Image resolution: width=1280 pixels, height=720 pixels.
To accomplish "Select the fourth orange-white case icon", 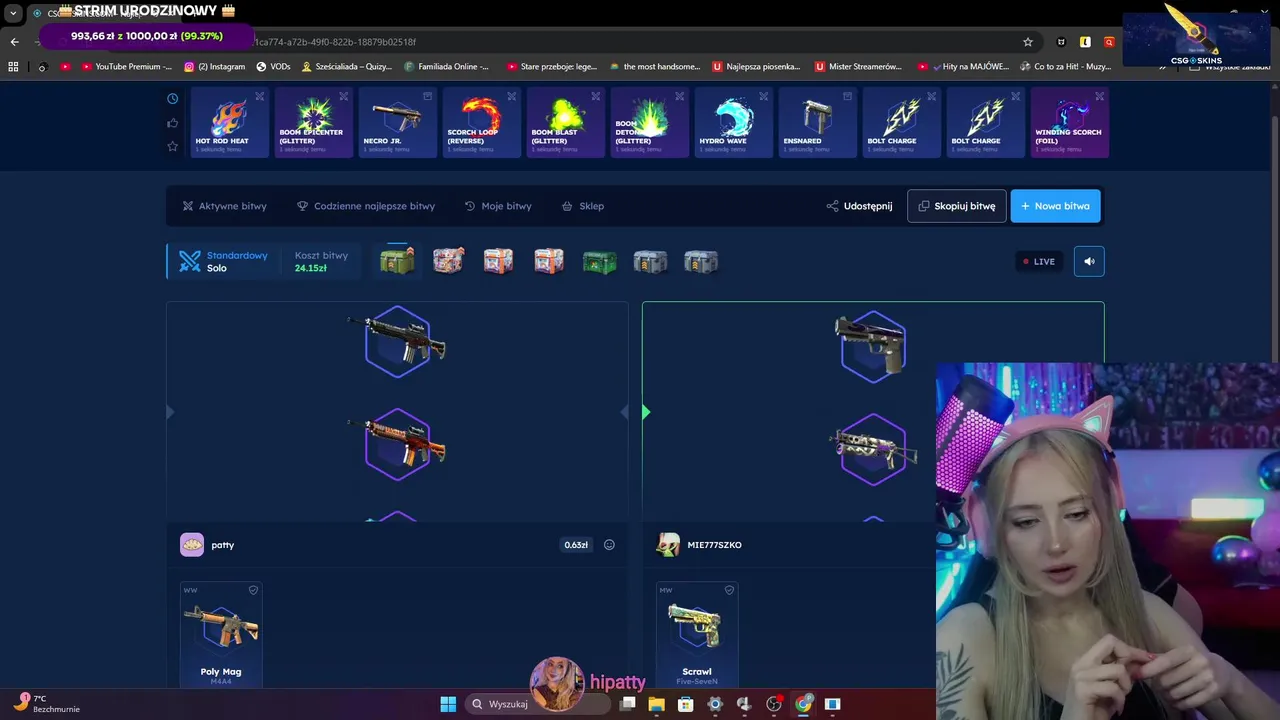I will [549, 261].
